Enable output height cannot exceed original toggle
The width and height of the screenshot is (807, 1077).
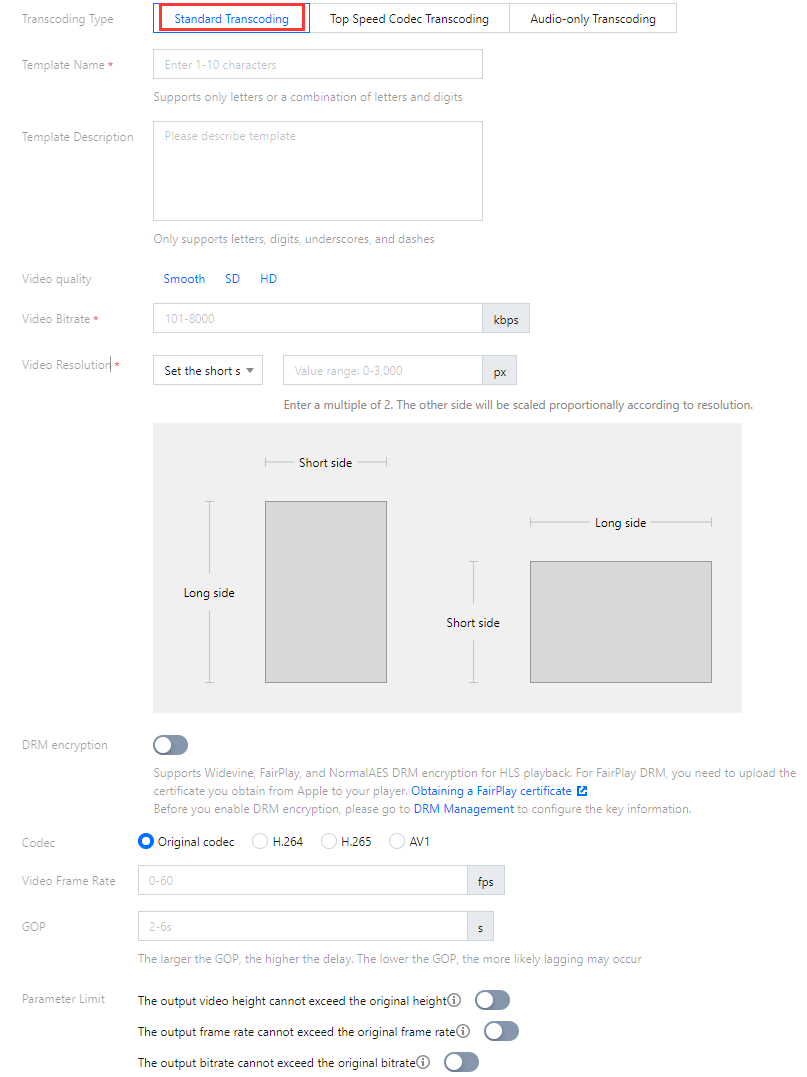492,1000
